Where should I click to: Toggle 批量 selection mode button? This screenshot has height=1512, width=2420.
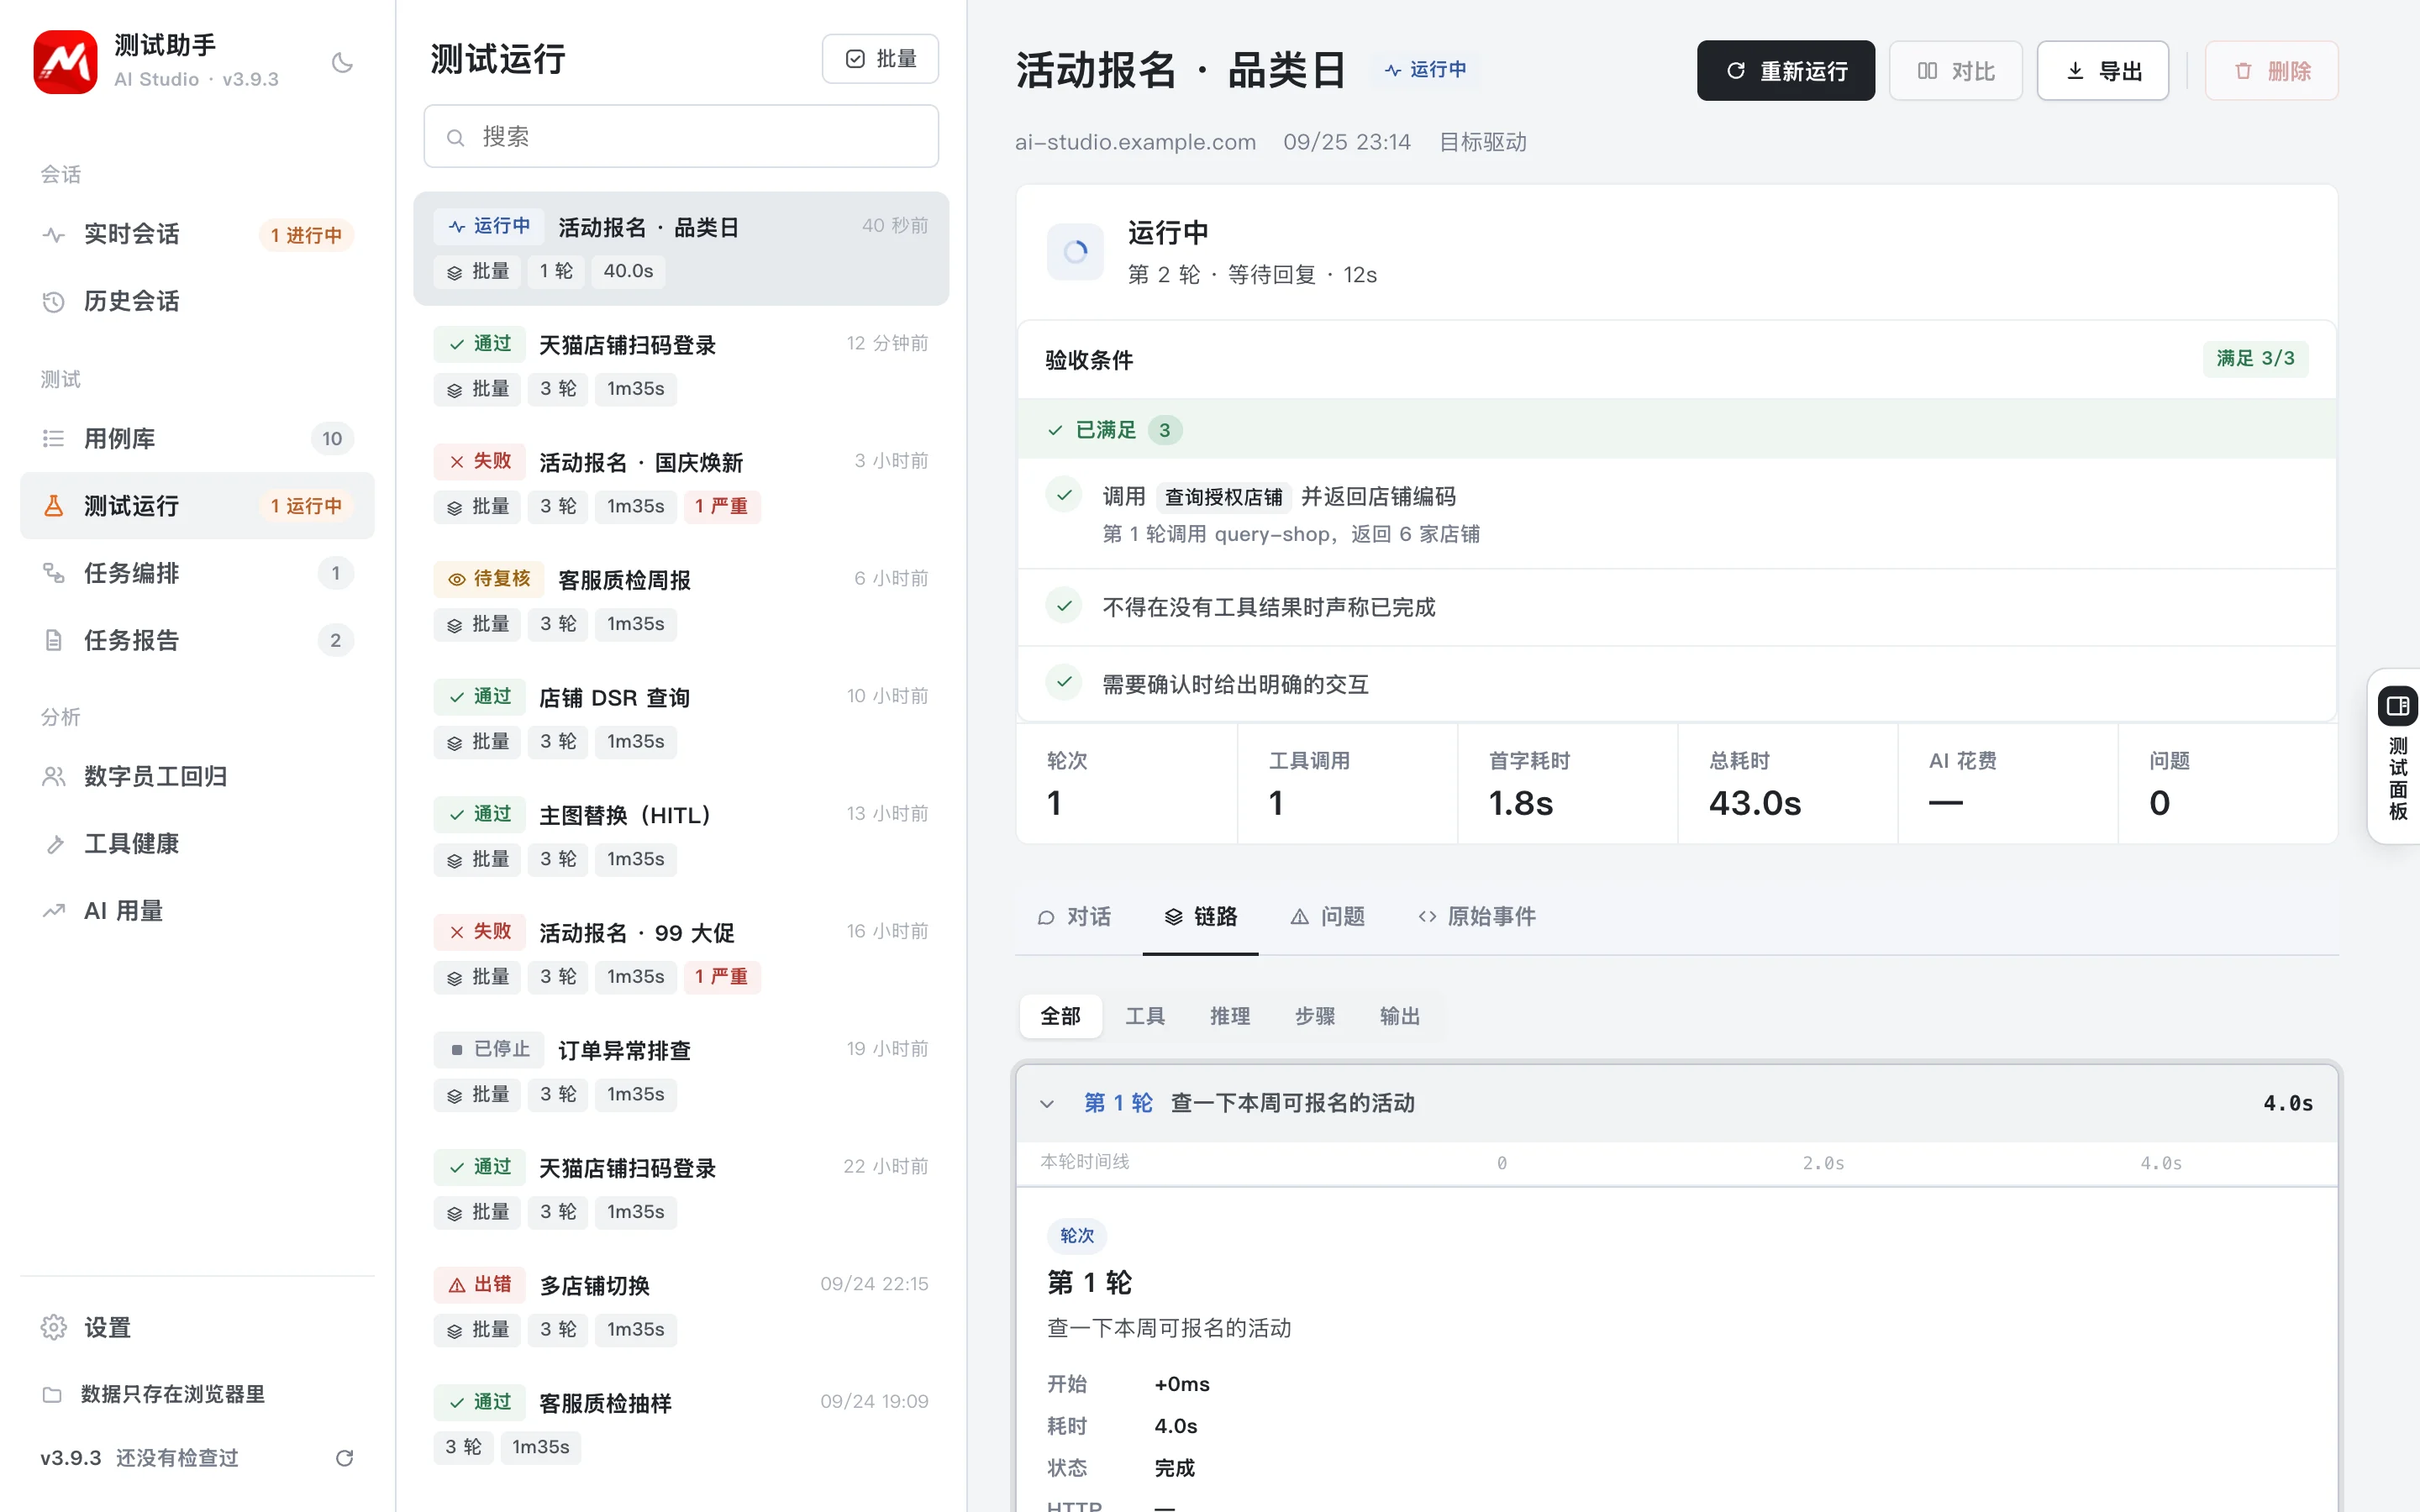(880, 59)
